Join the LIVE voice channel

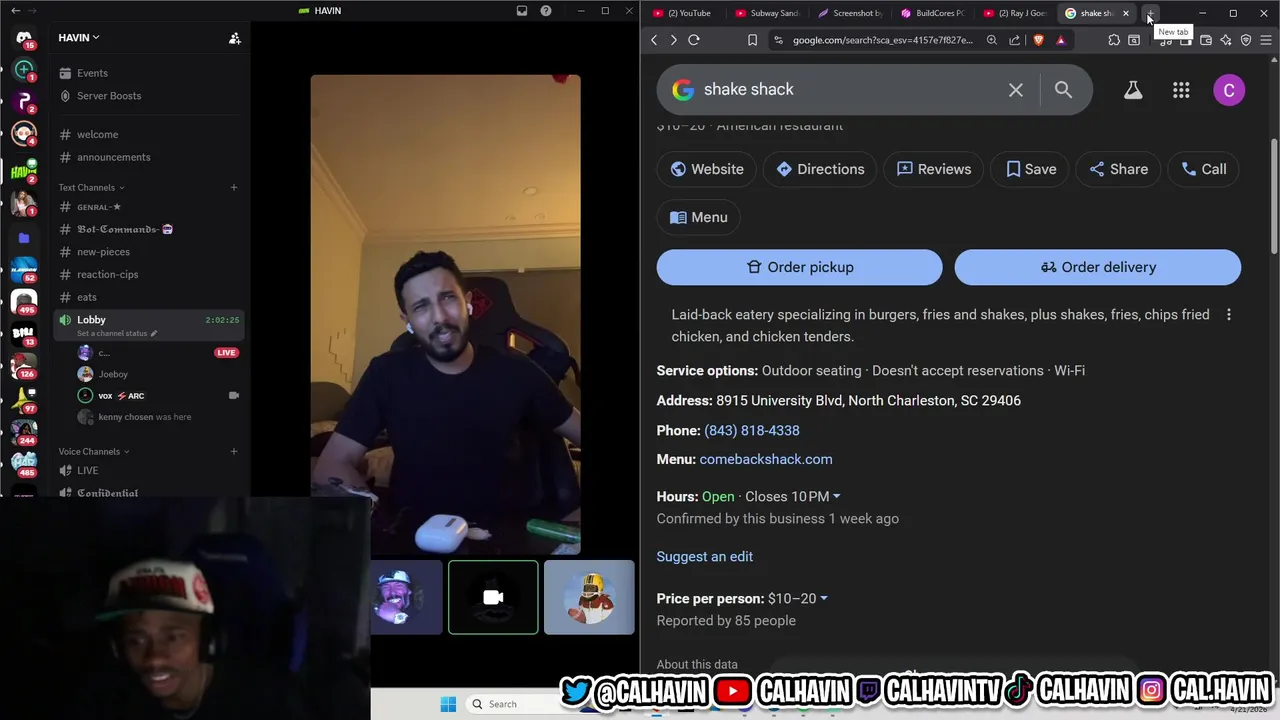tap(88, 470)
